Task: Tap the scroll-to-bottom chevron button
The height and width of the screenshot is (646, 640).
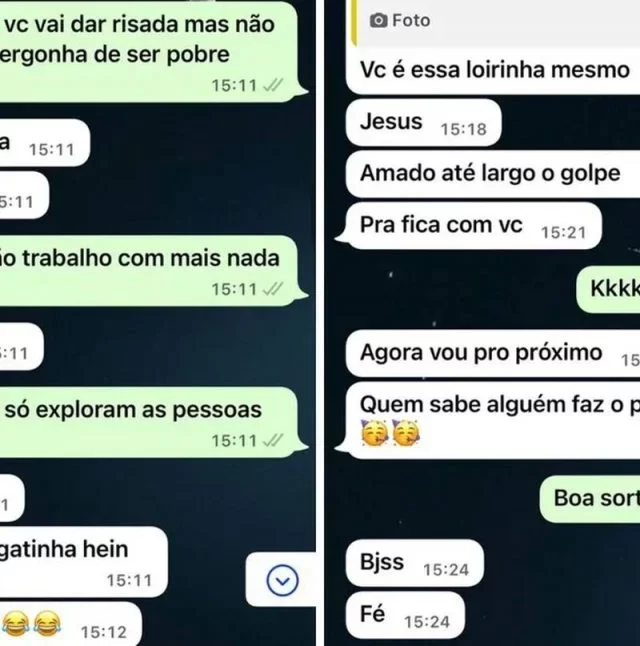Action: pos(282,580)
